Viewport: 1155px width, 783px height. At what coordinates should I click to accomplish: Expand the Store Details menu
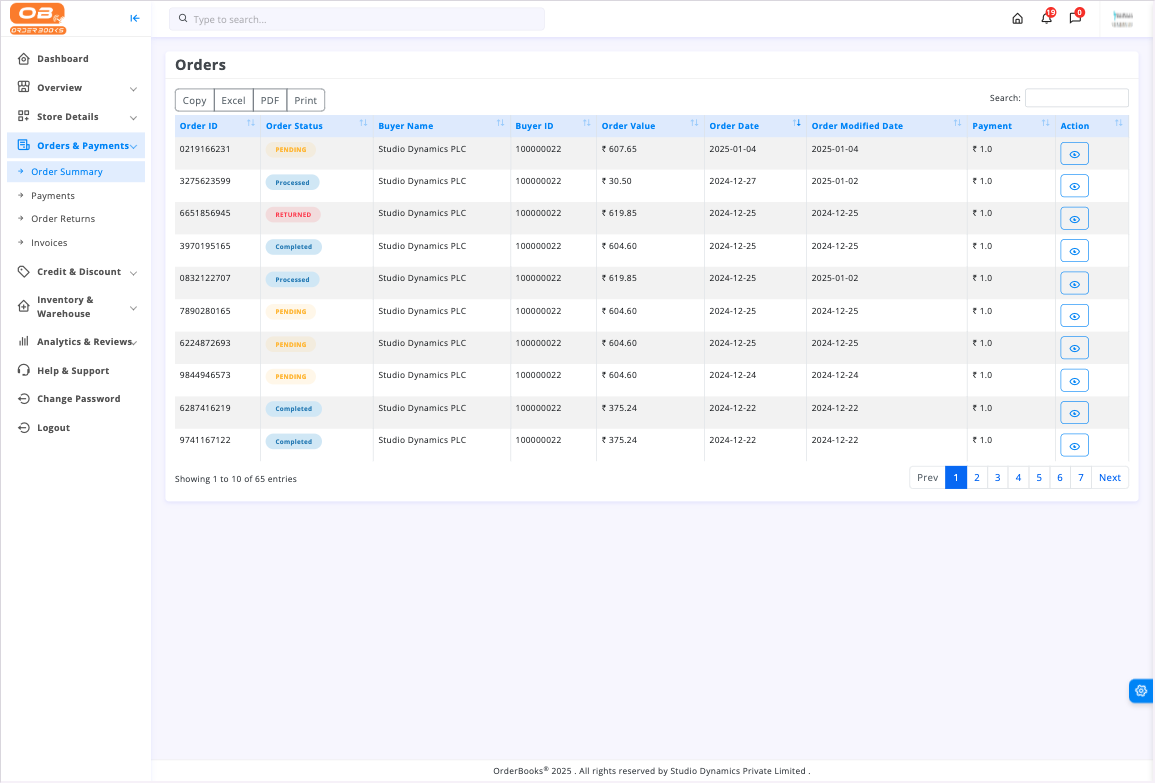[x=76, y=117]
